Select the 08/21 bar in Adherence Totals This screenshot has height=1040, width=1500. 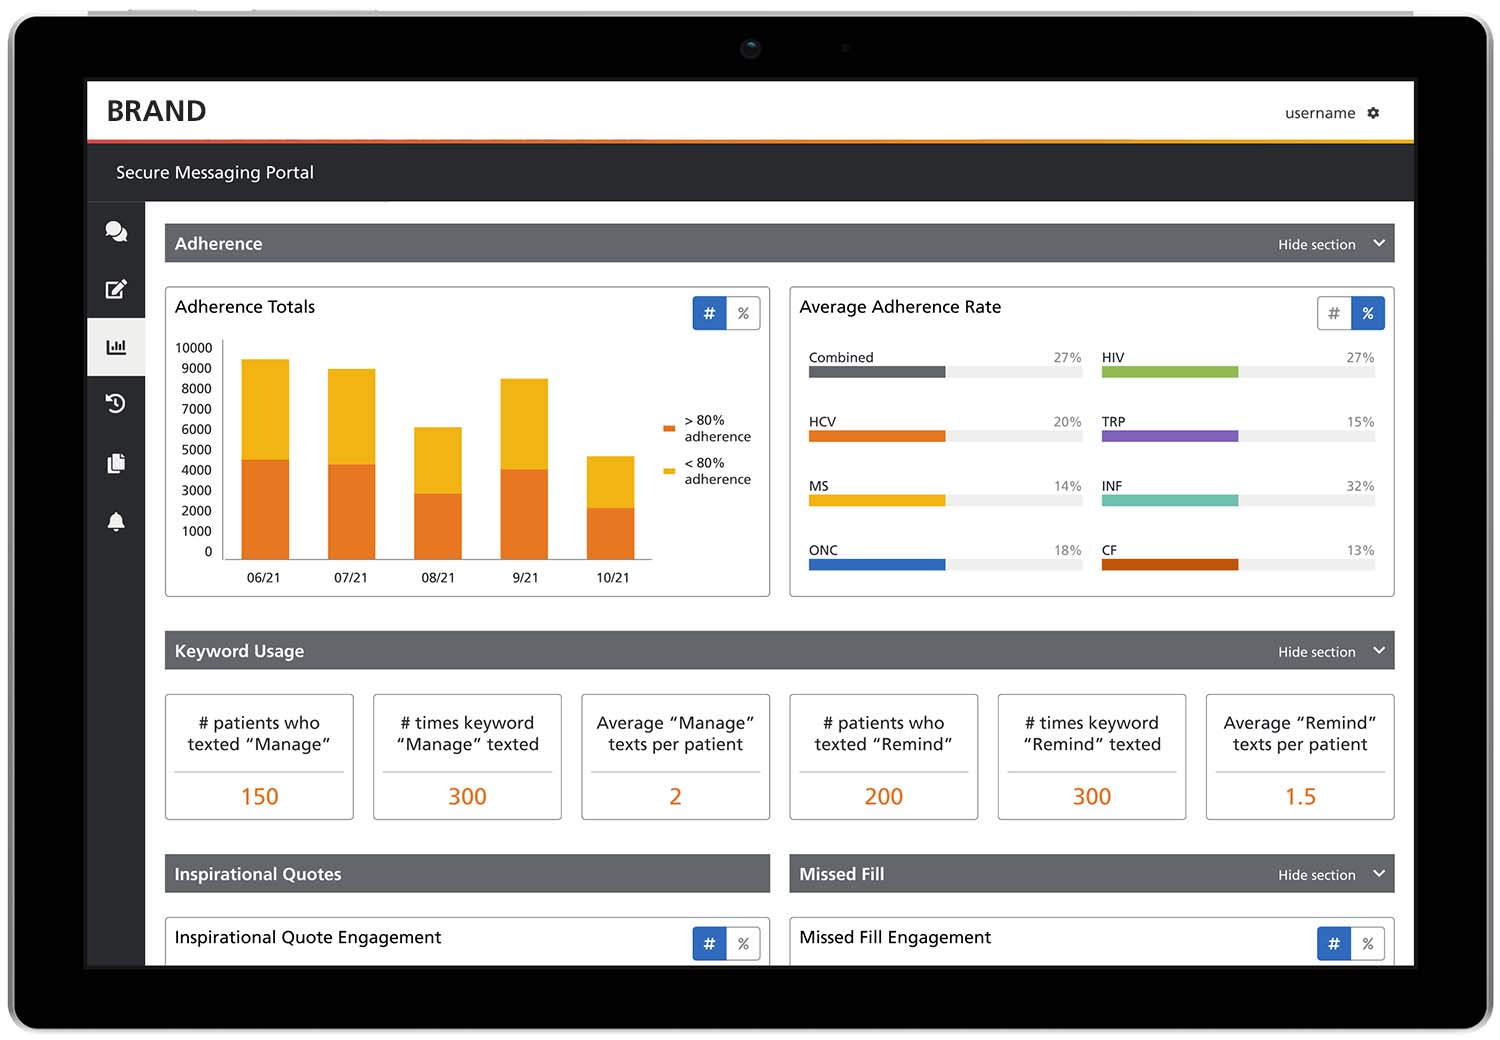(438, 493)
